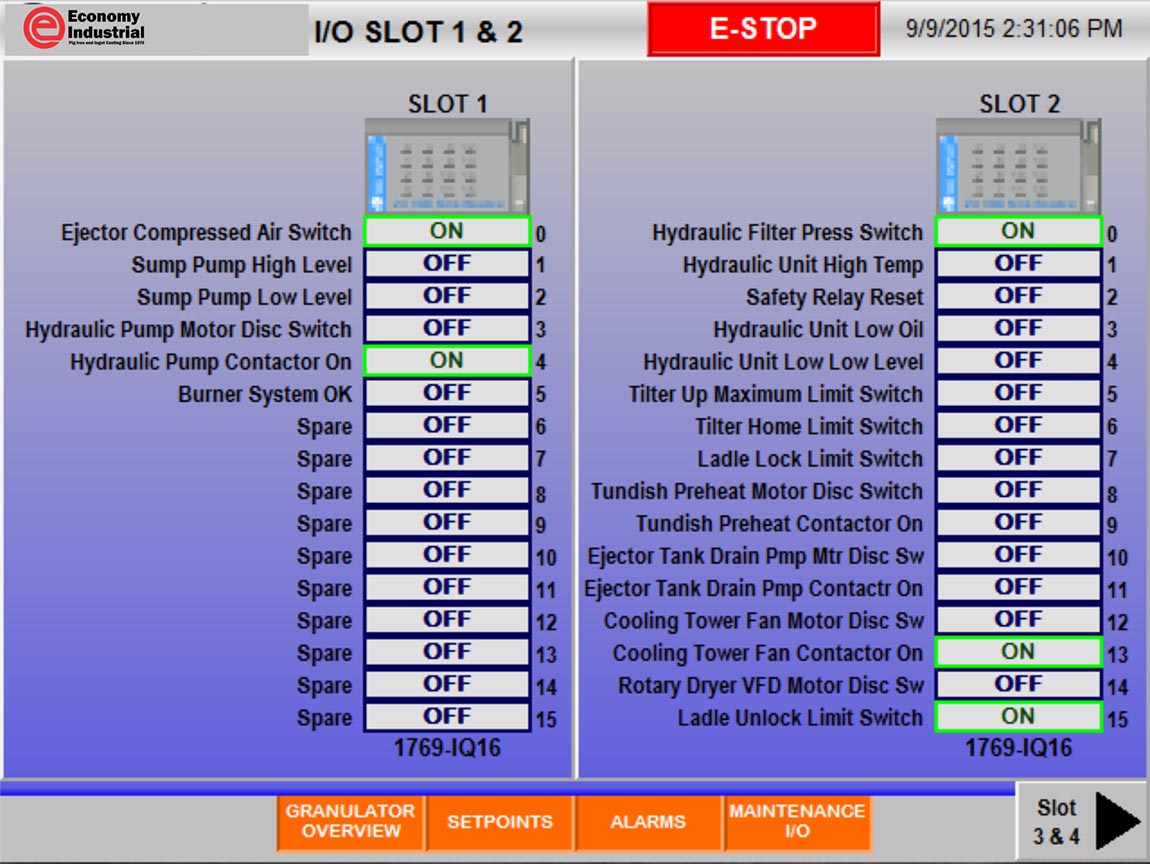Click Sump Pump High Level status box
Screen dimensions: 1150x864
click(446, 264)
